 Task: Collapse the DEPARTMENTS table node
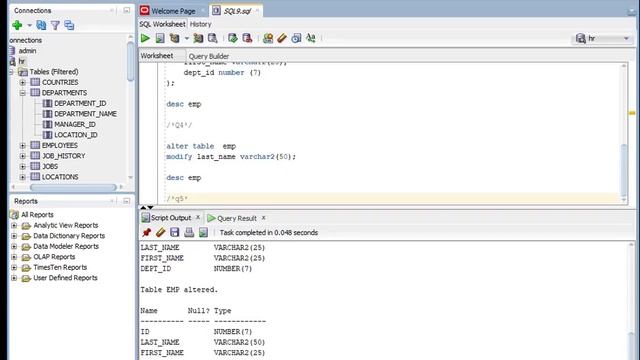[x=23, y=93]
